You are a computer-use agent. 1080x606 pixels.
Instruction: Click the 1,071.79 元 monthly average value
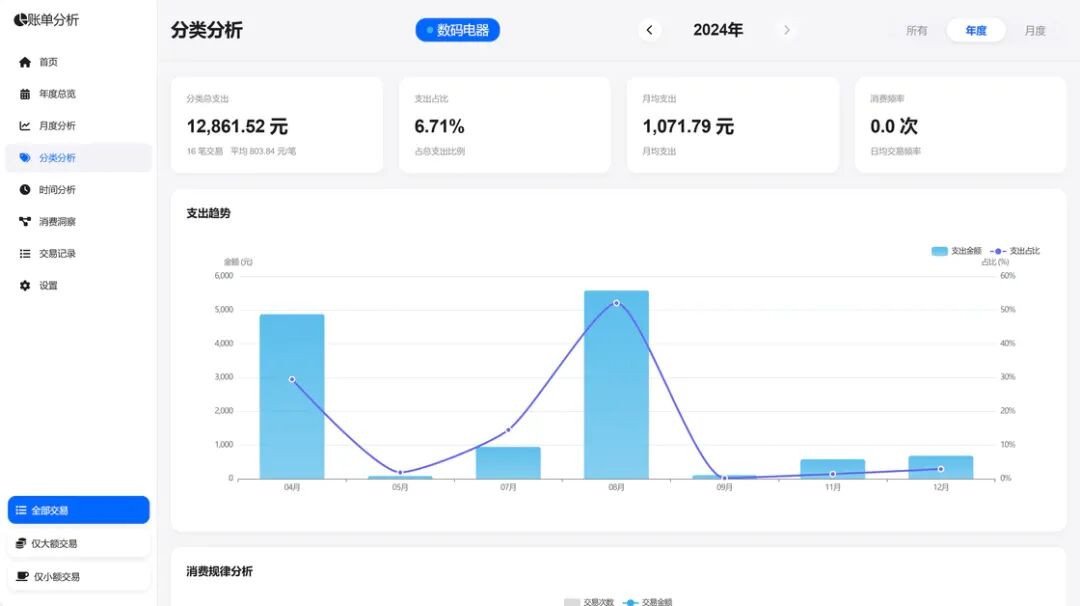688,127
